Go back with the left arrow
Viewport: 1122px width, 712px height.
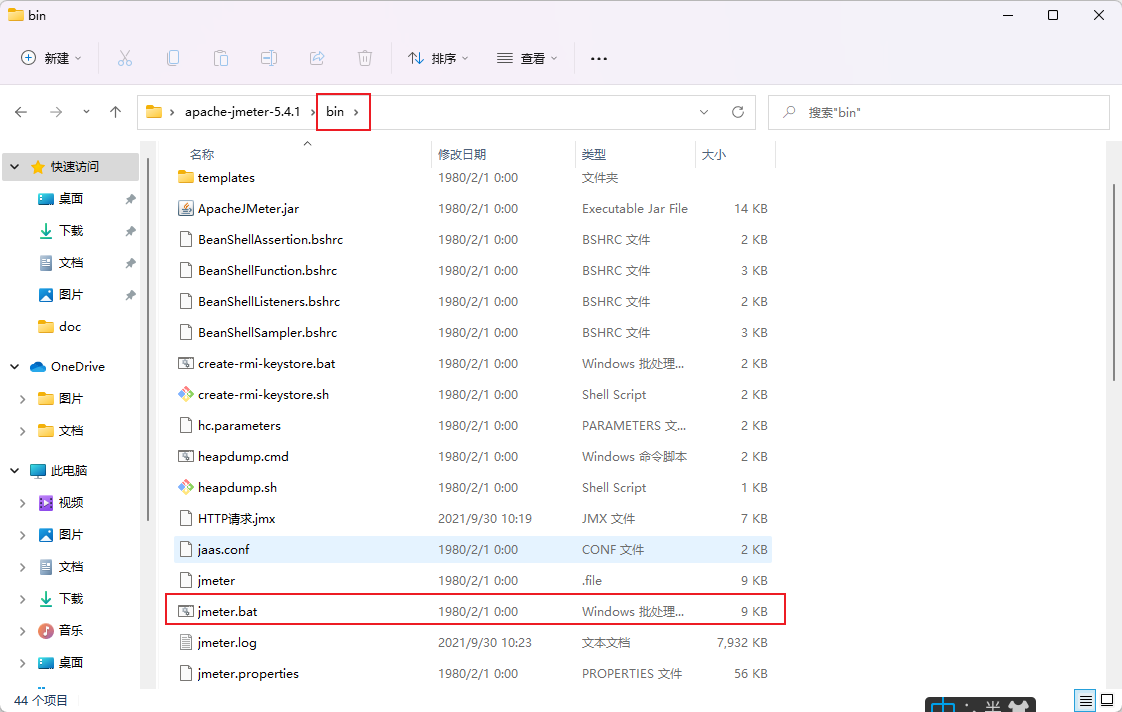[x=21, y=112]
